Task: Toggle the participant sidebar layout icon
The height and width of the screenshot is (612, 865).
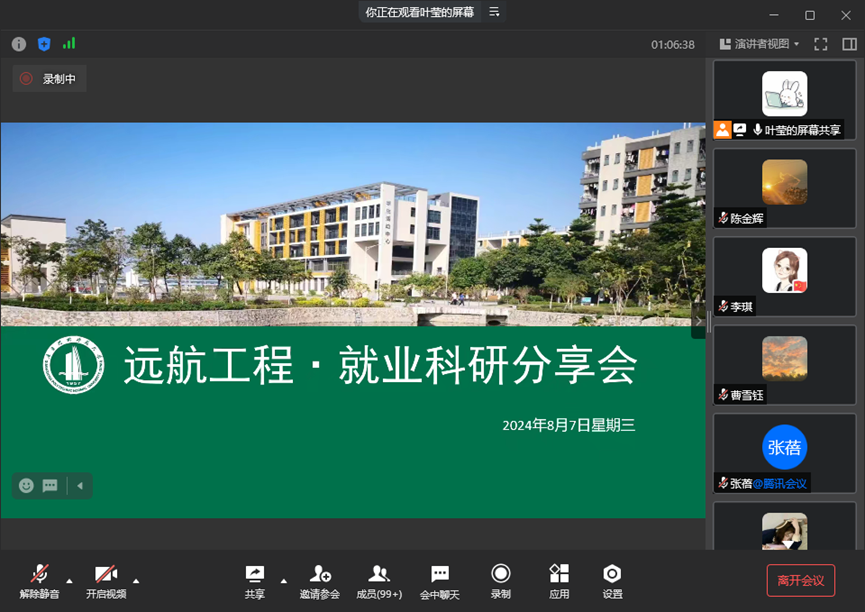Action: (x=848, y=44)
